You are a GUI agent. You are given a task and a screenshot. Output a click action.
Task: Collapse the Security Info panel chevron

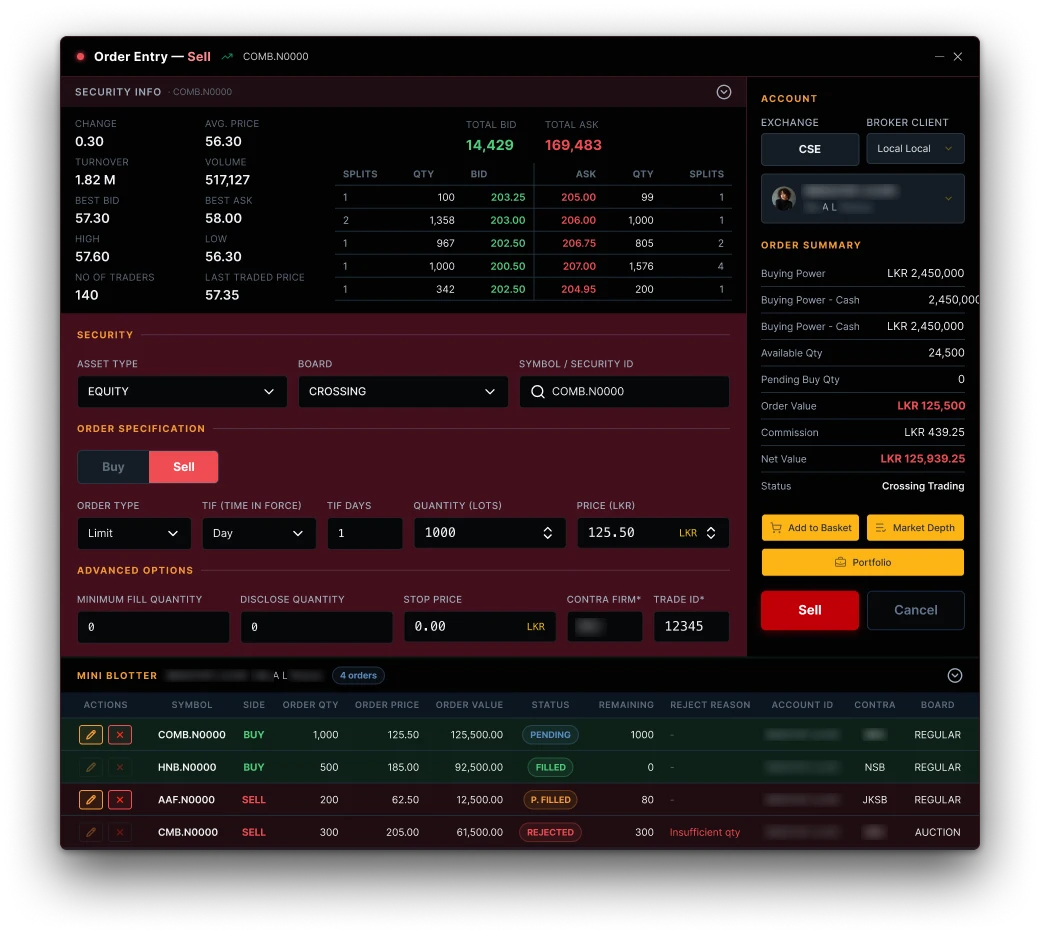[724, 92]
